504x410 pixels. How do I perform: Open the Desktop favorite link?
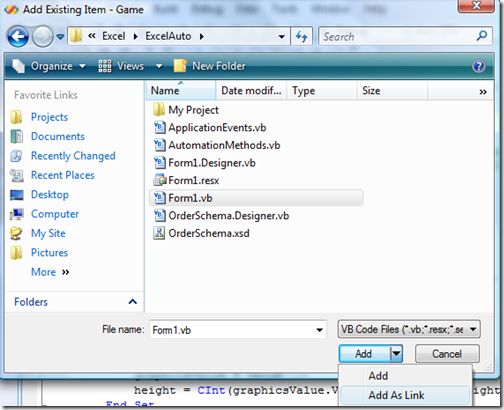pos(50,194)
